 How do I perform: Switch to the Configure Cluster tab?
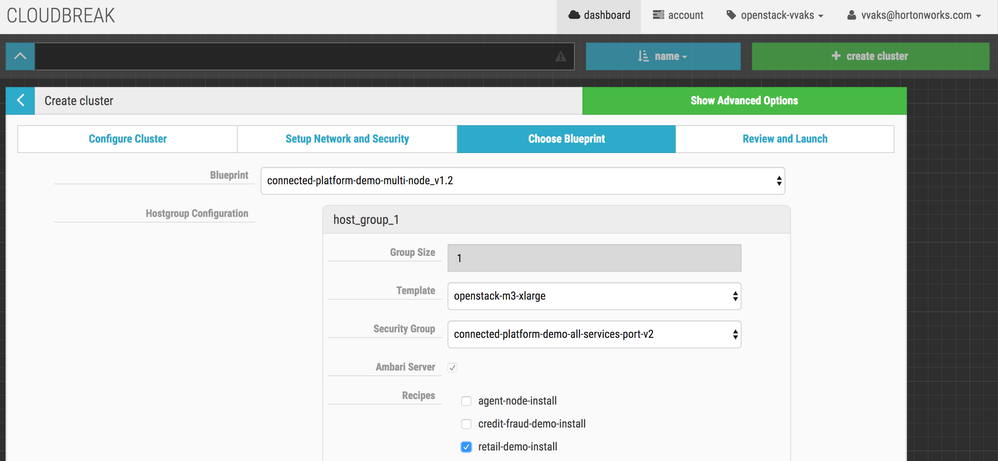click(x=127, y=139)
